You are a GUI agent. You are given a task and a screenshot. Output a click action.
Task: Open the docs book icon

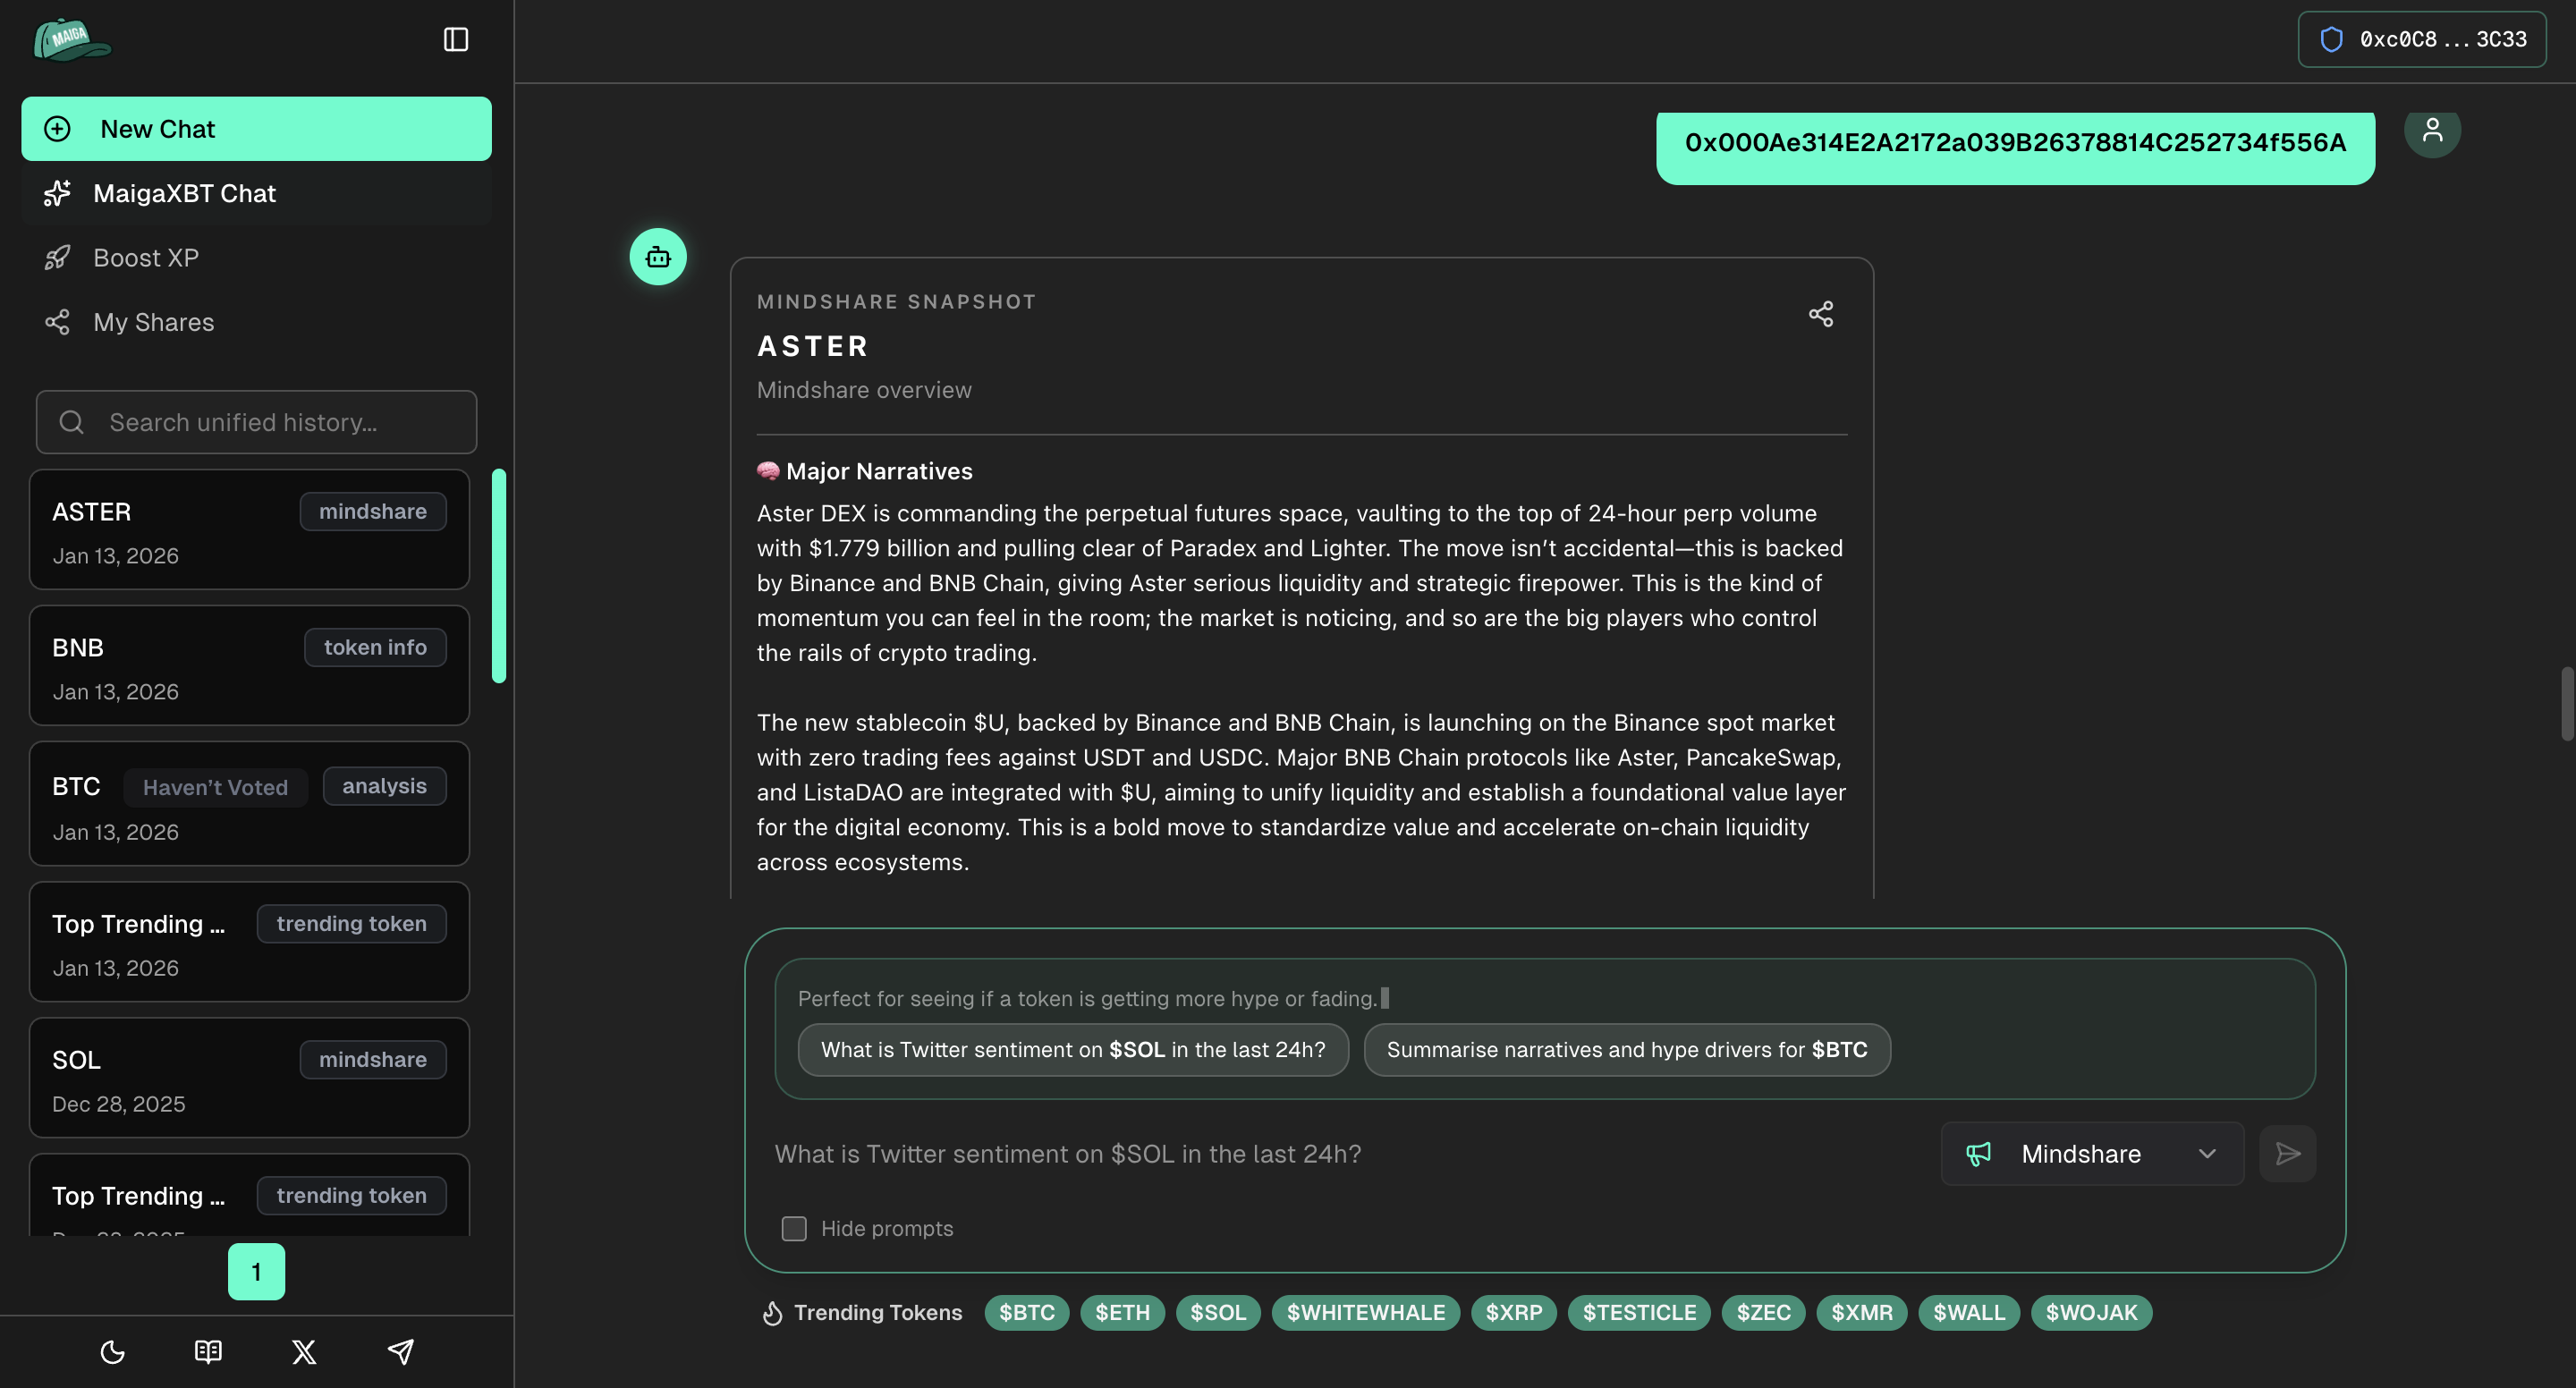click(208, 1352)
